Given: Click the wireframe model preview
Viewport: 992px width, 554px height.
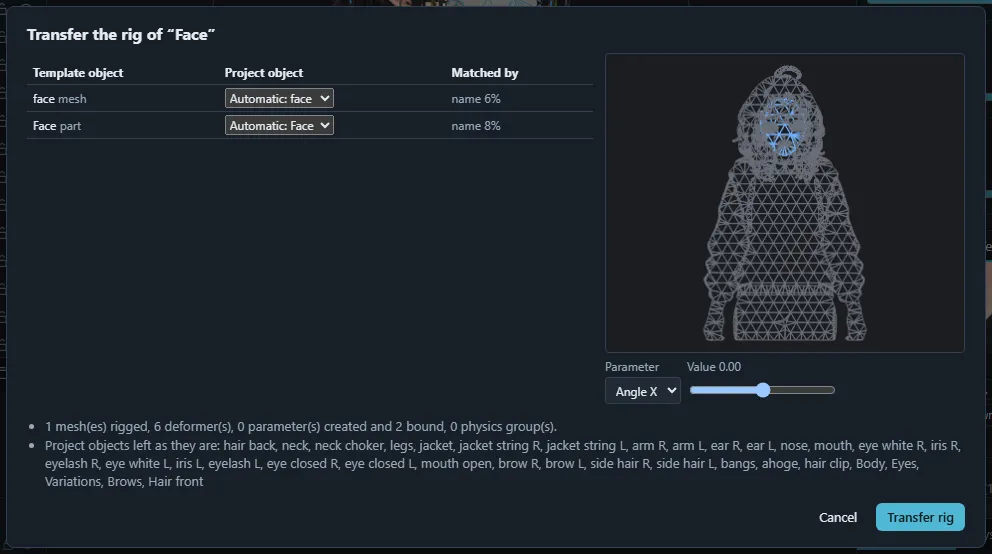Looking at the screenshot, I should point(784,203).
